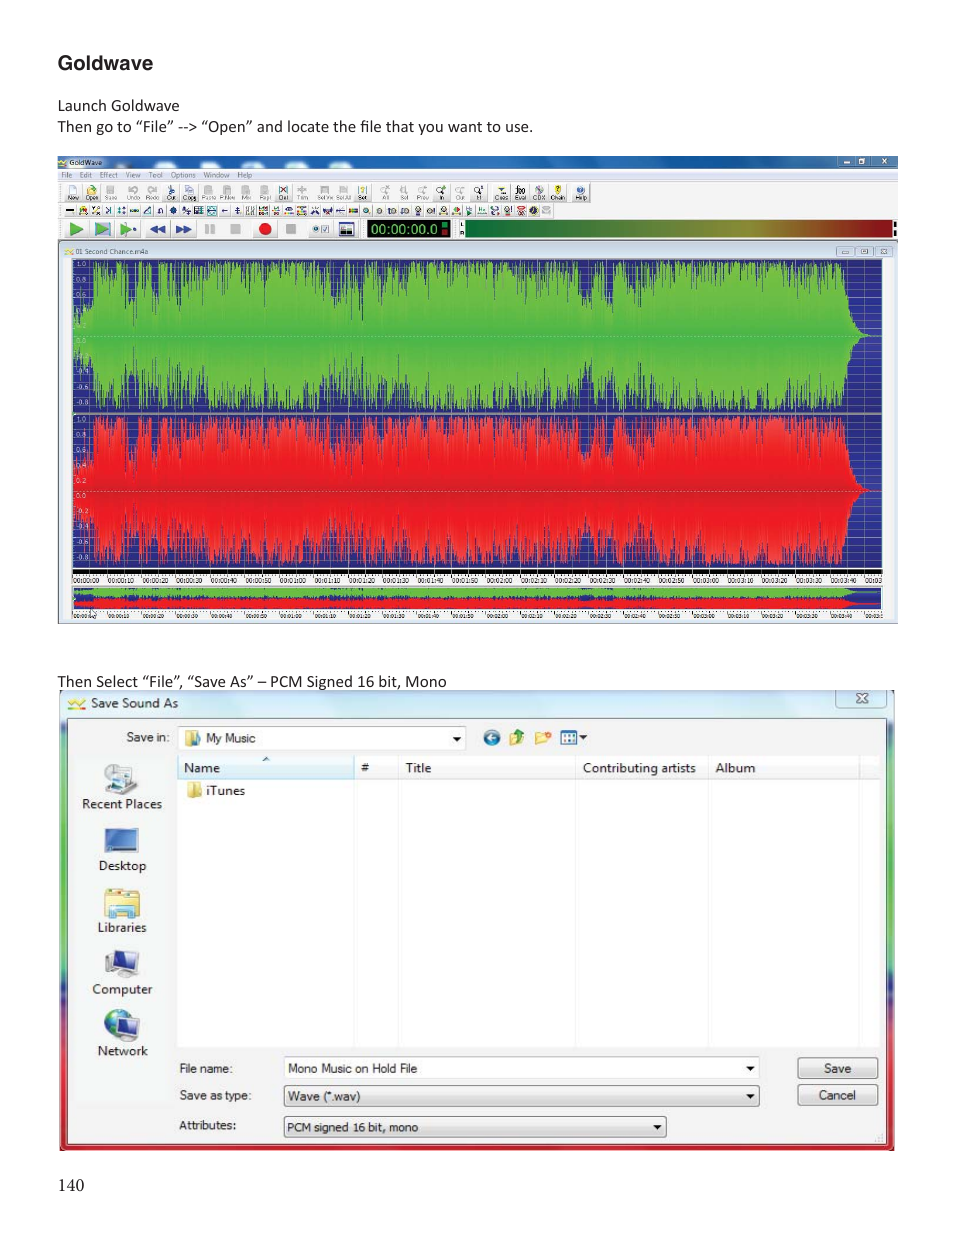Click the Redo toolbar icon
The height and width of the screenshot is (1235, 954).
[152, 192]
